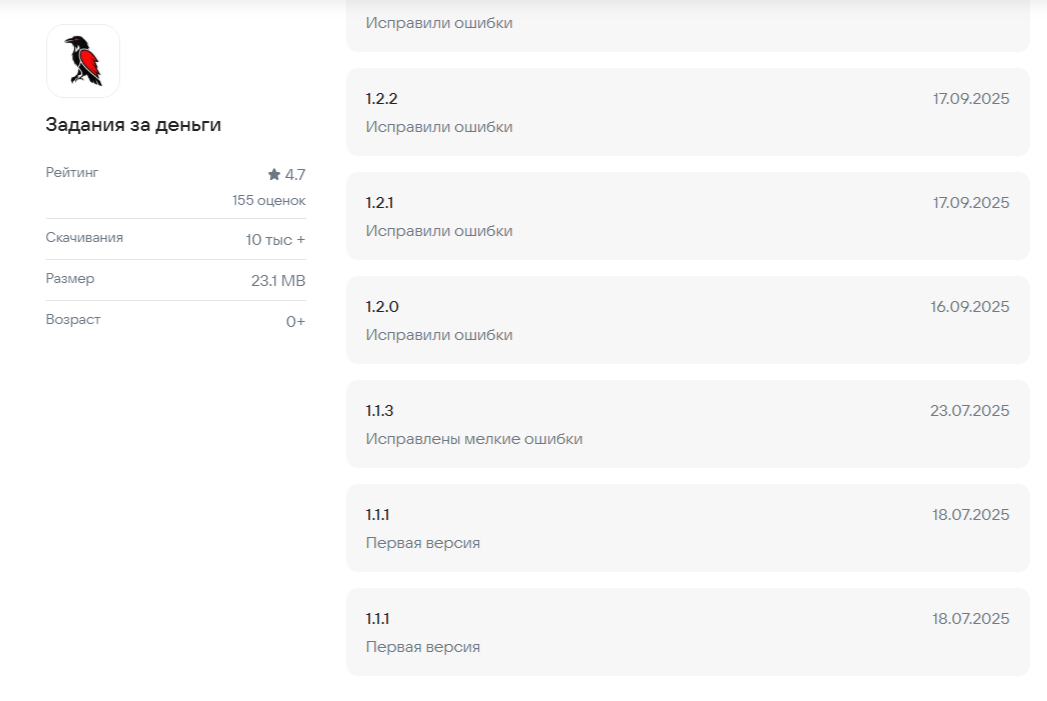The width and height of the screenshot is (1047, 701).
Task: Click the date beside version 1.2.2
Action: pos(970,99)
